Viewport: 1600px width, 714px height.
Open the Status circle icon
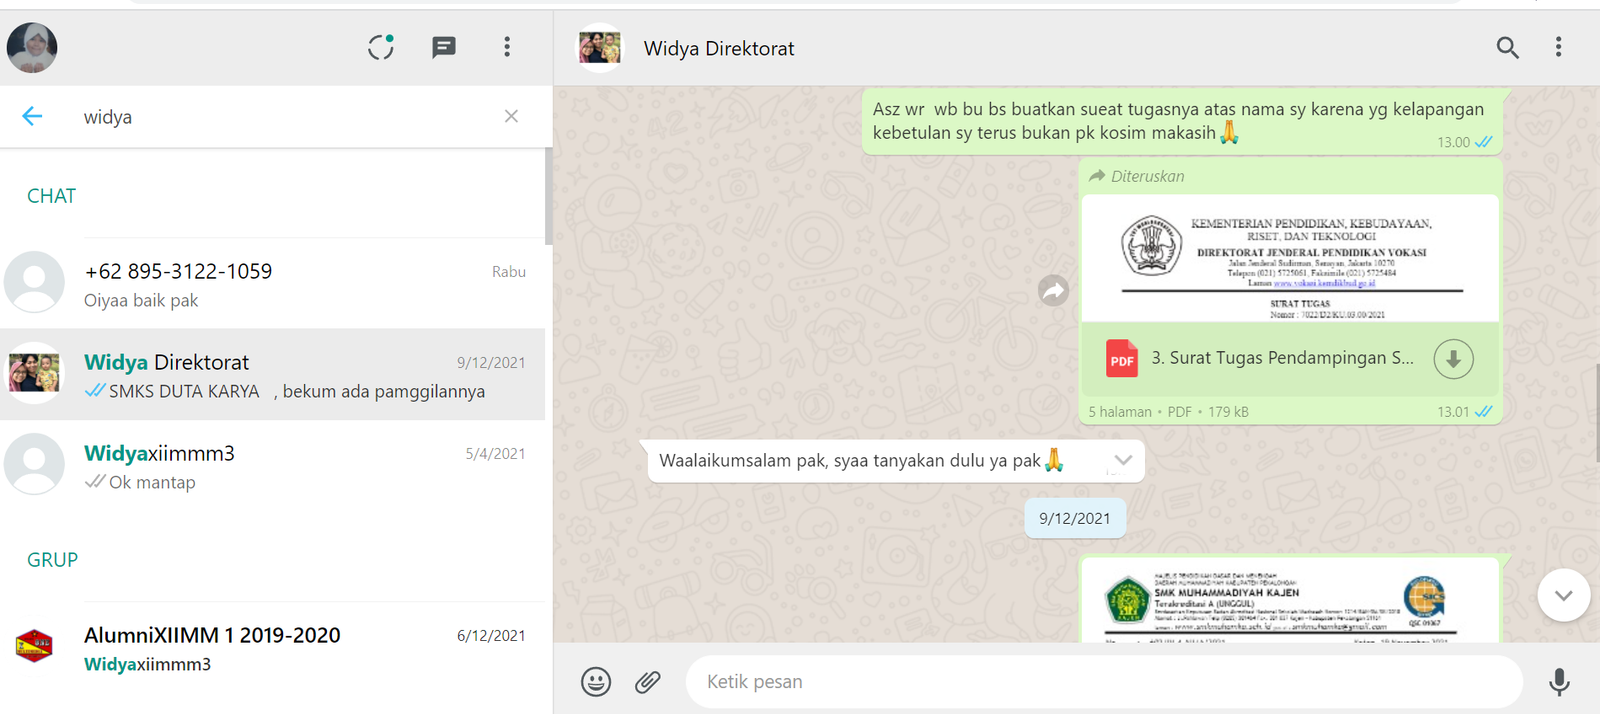381,47
